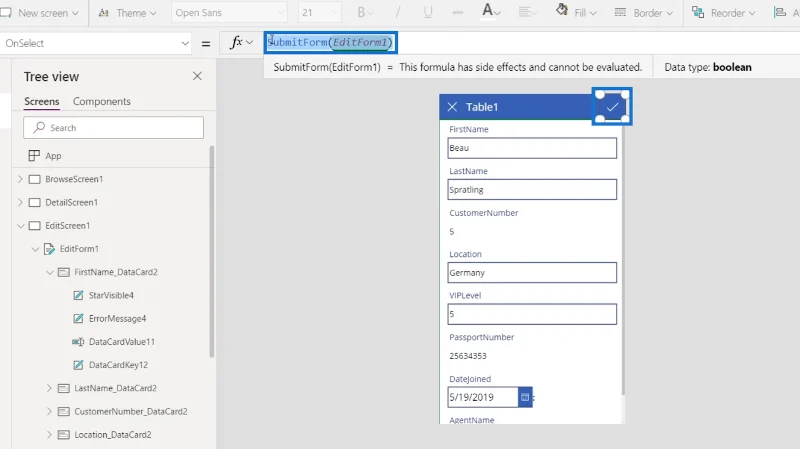Expand DetailScreen1 in the tree
This screenshot has width=800, height=449.
click(x=20, y=203)
